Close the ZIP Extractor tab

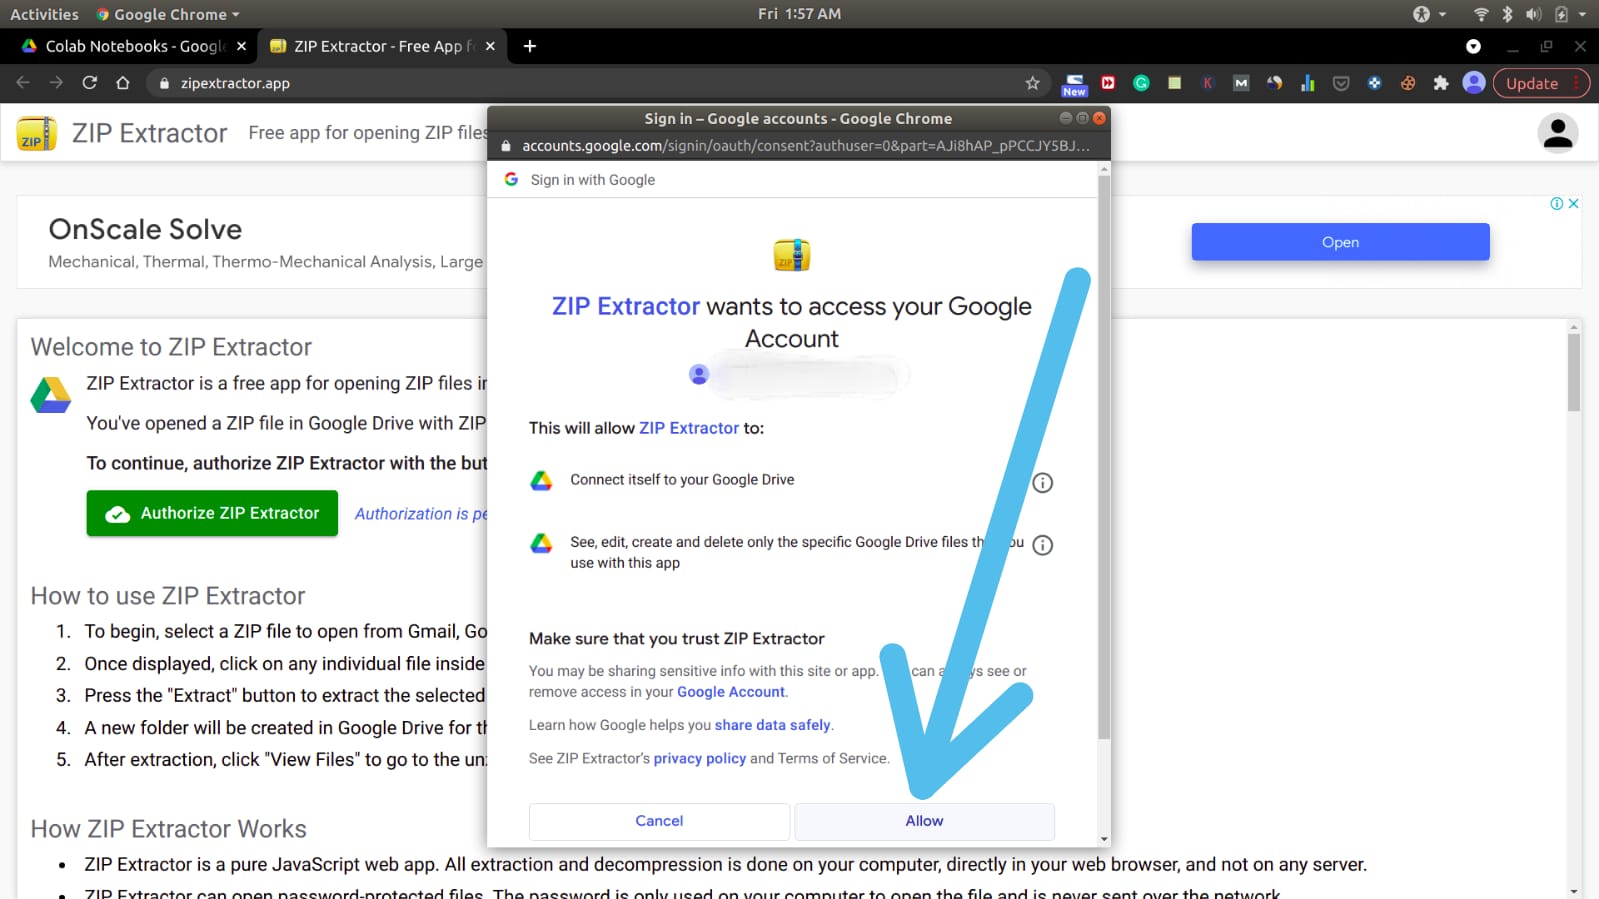coord(490,46)
